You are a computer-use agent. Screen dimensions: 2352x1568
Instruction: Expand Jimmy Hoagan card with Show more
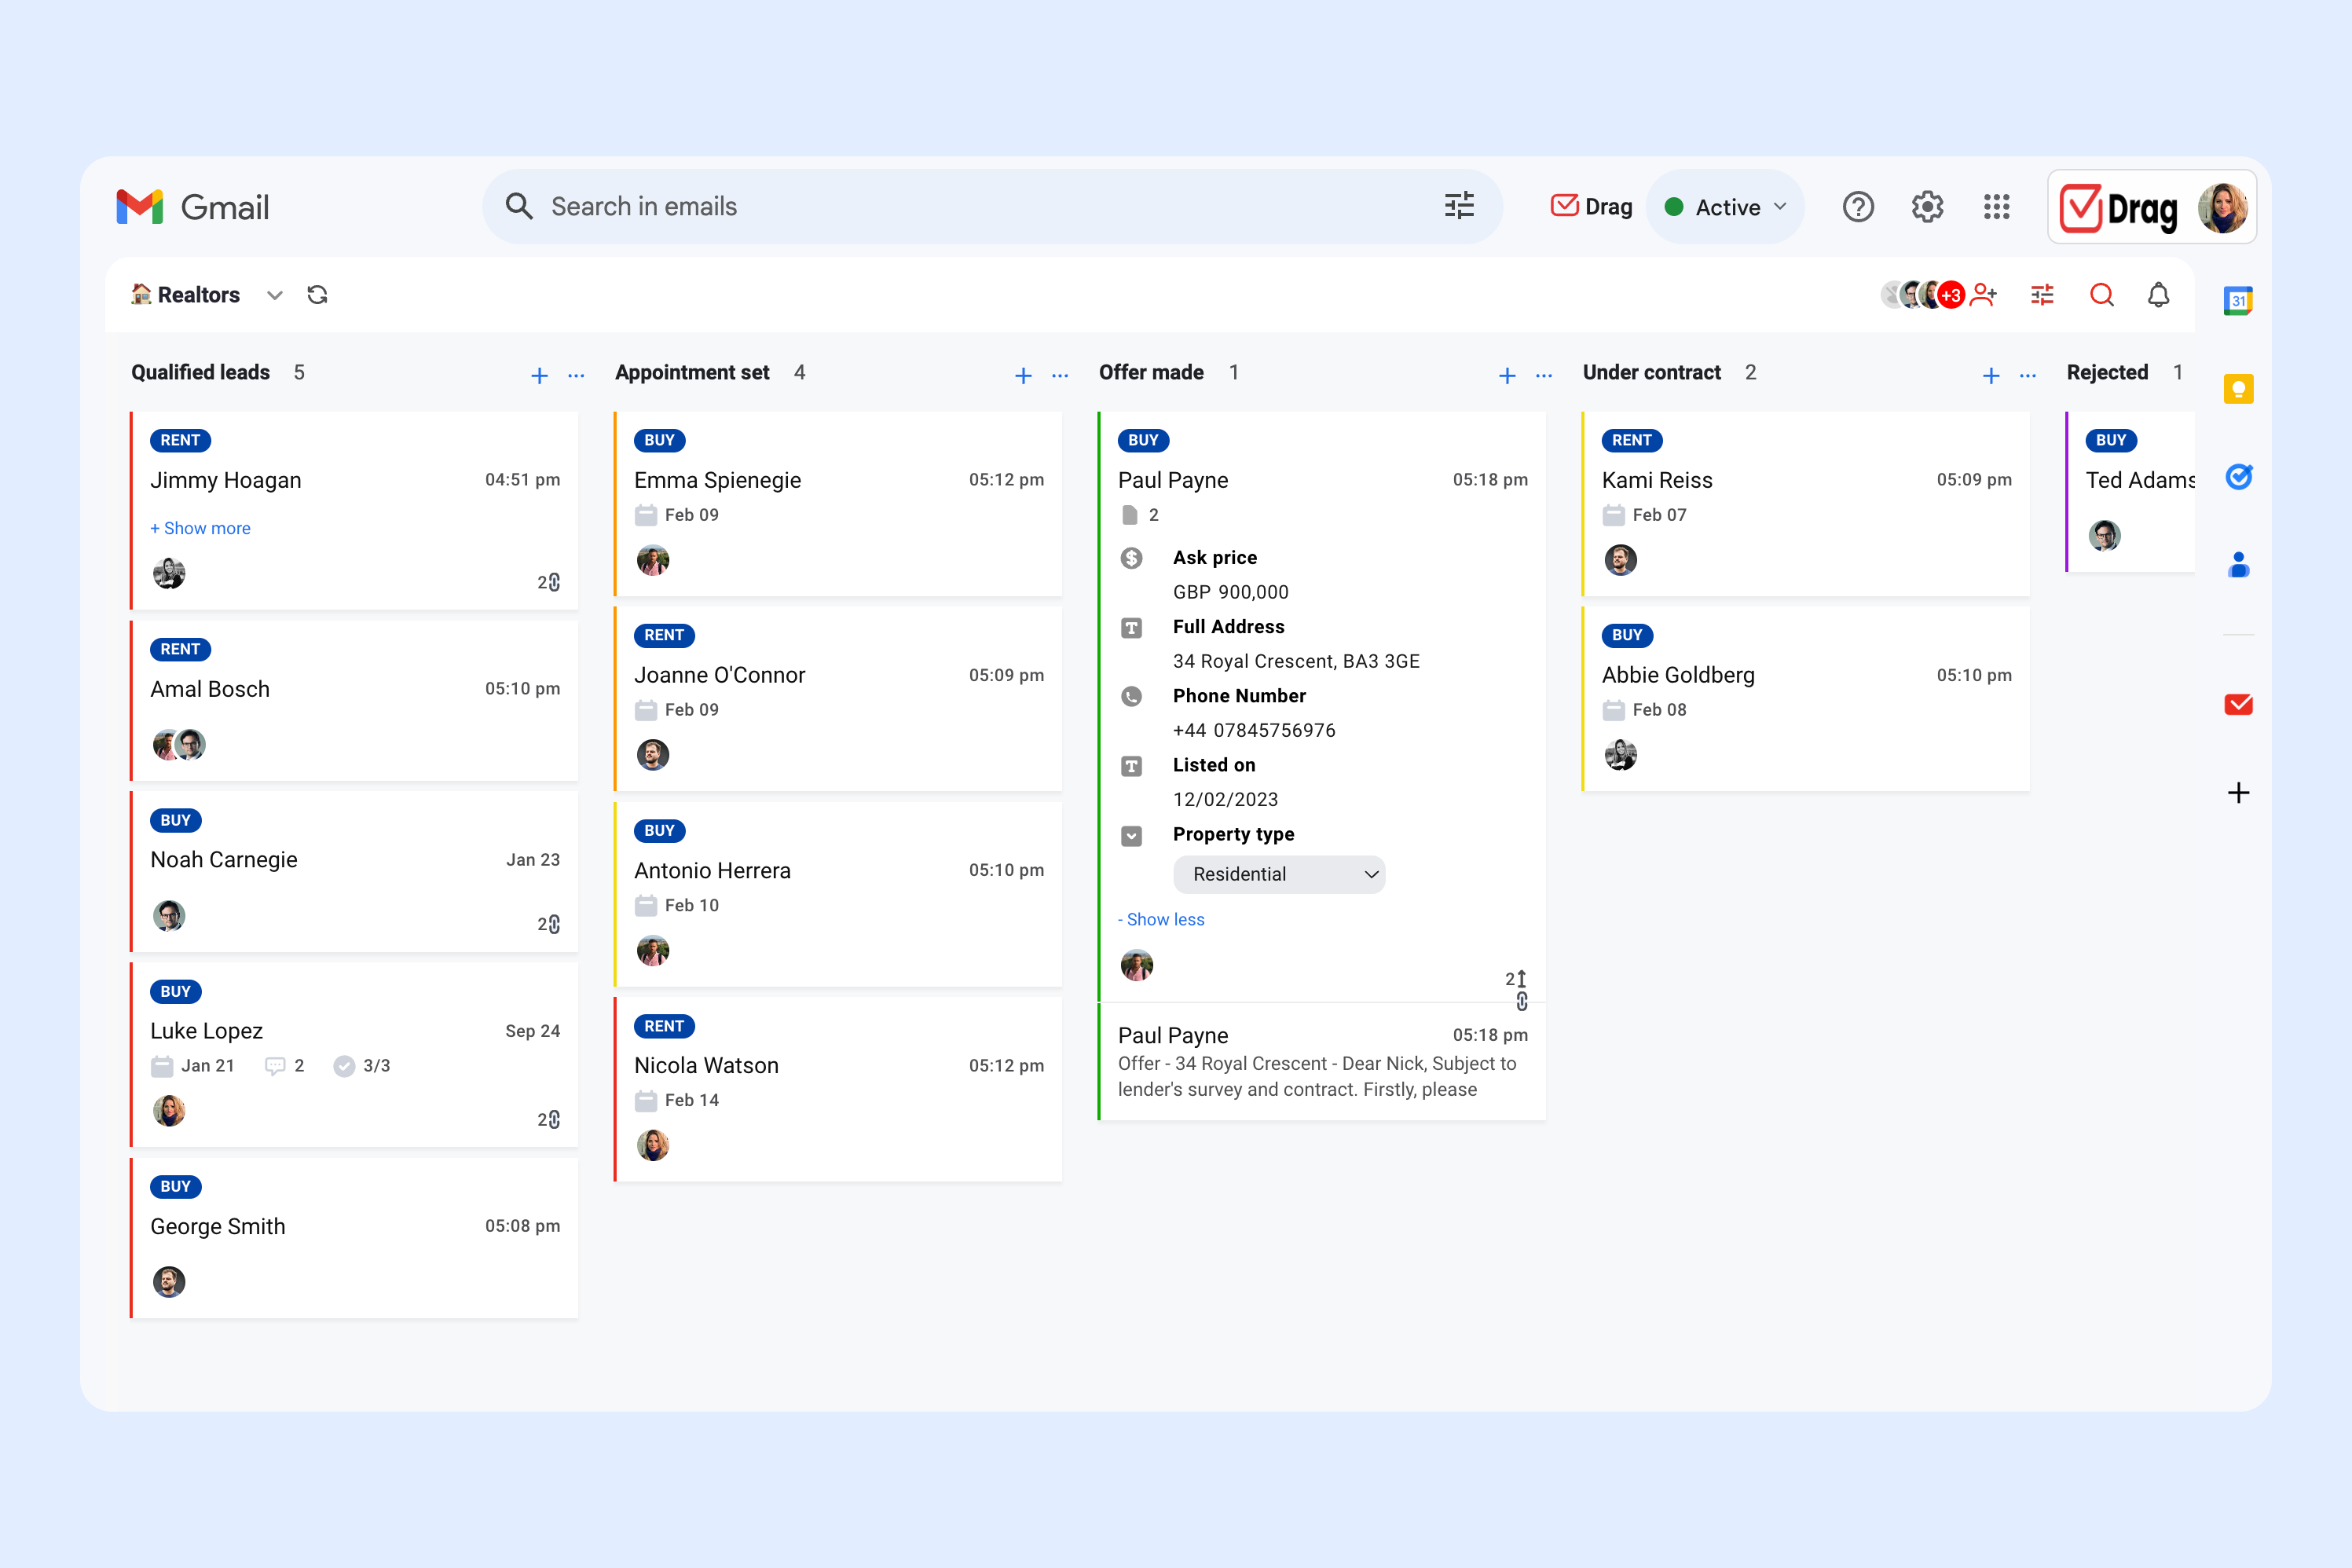[200, 528]
